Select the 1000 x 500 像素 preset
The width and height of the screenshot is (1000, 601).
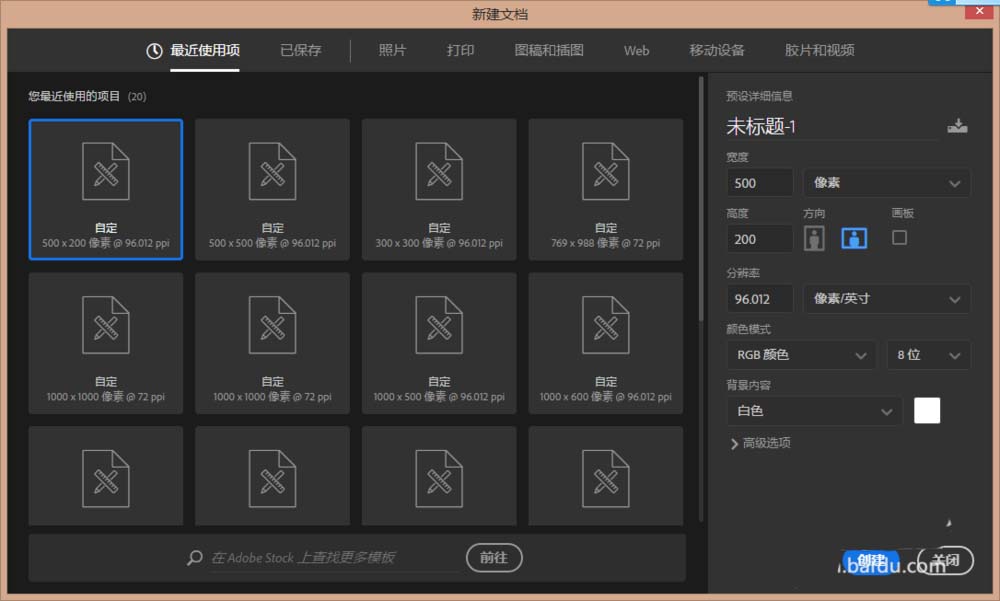[x=438, y=342]
